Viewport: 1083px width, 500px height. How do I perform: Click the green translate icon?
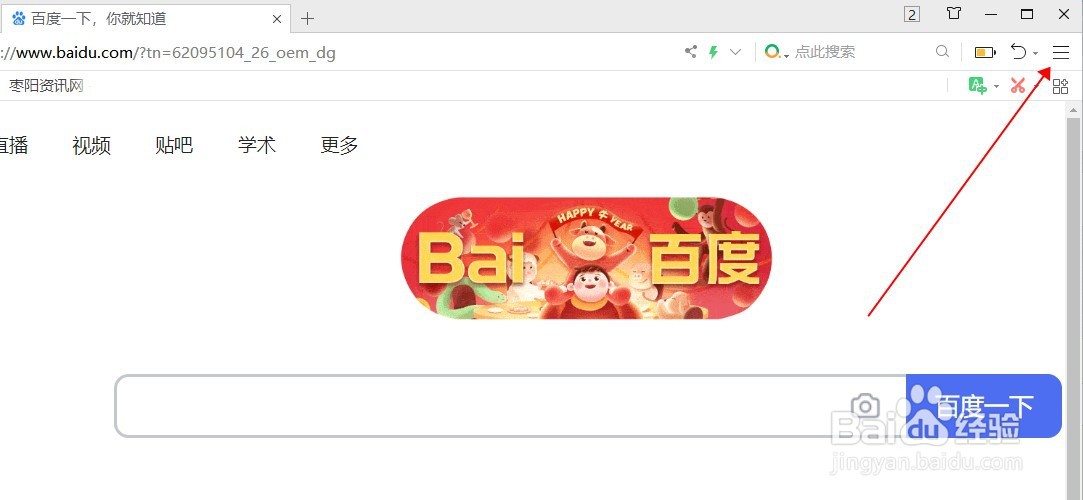tap(977, 86)
